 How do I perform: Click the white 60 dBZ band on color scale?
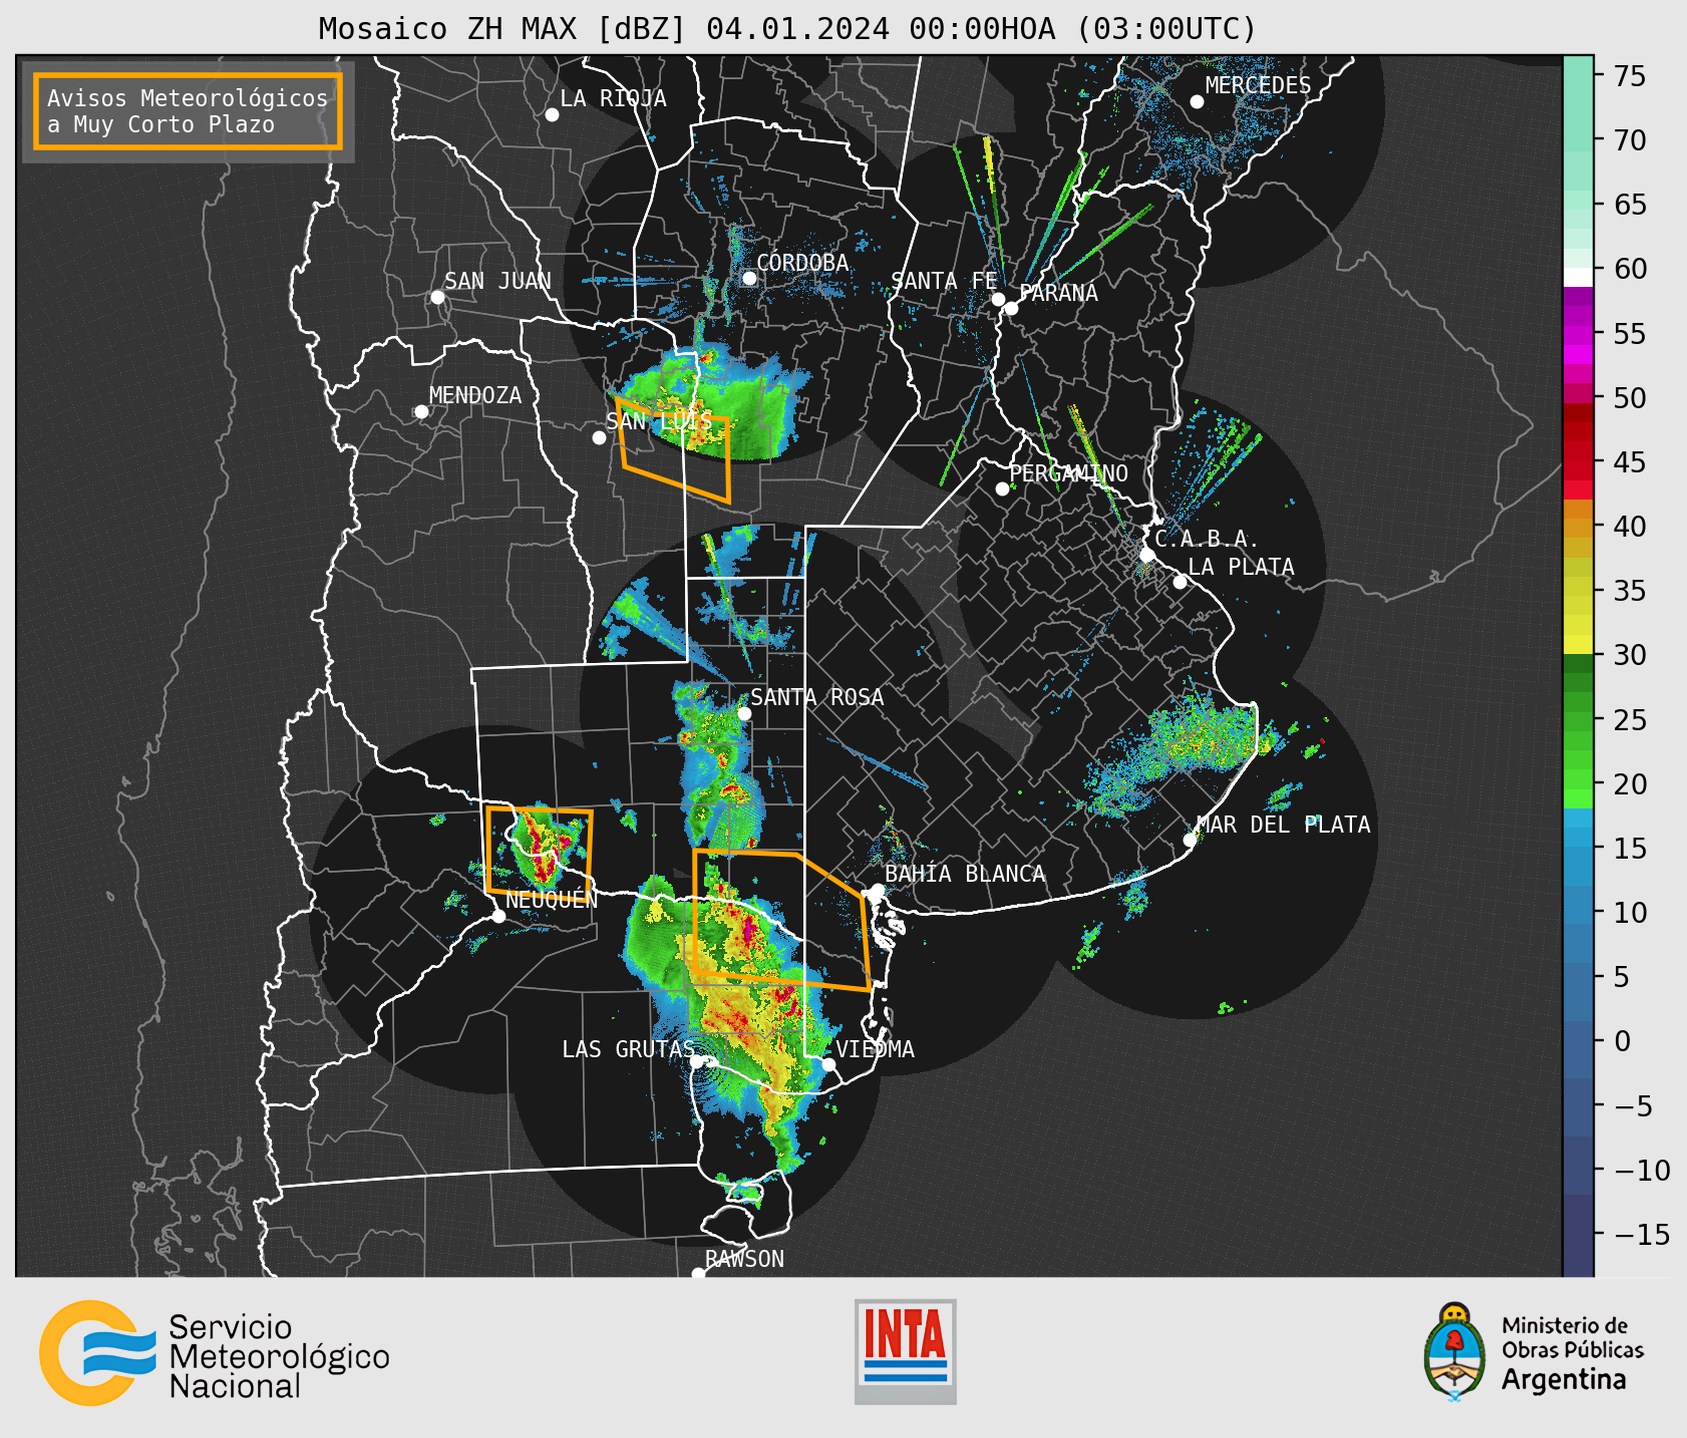[1578, 278]
